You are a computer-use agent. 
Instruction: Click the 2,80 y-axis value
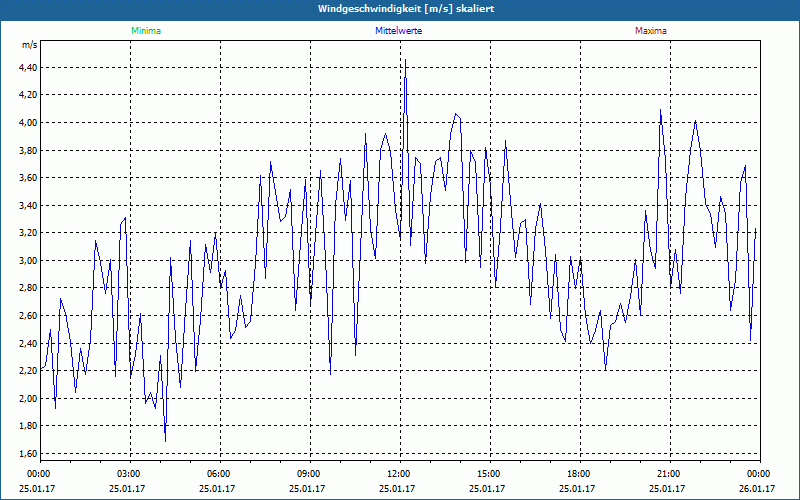(x=29, y=288)
